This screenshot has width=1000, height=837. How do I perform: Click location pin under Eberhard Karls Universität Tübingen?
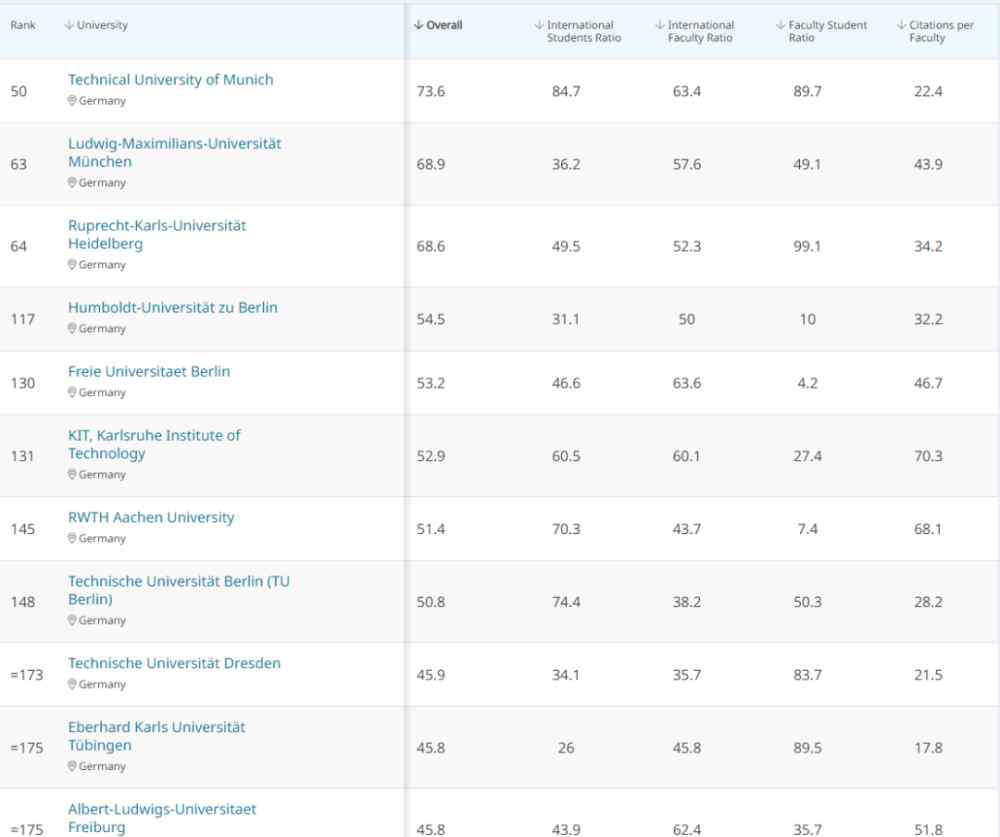point(72,766)
